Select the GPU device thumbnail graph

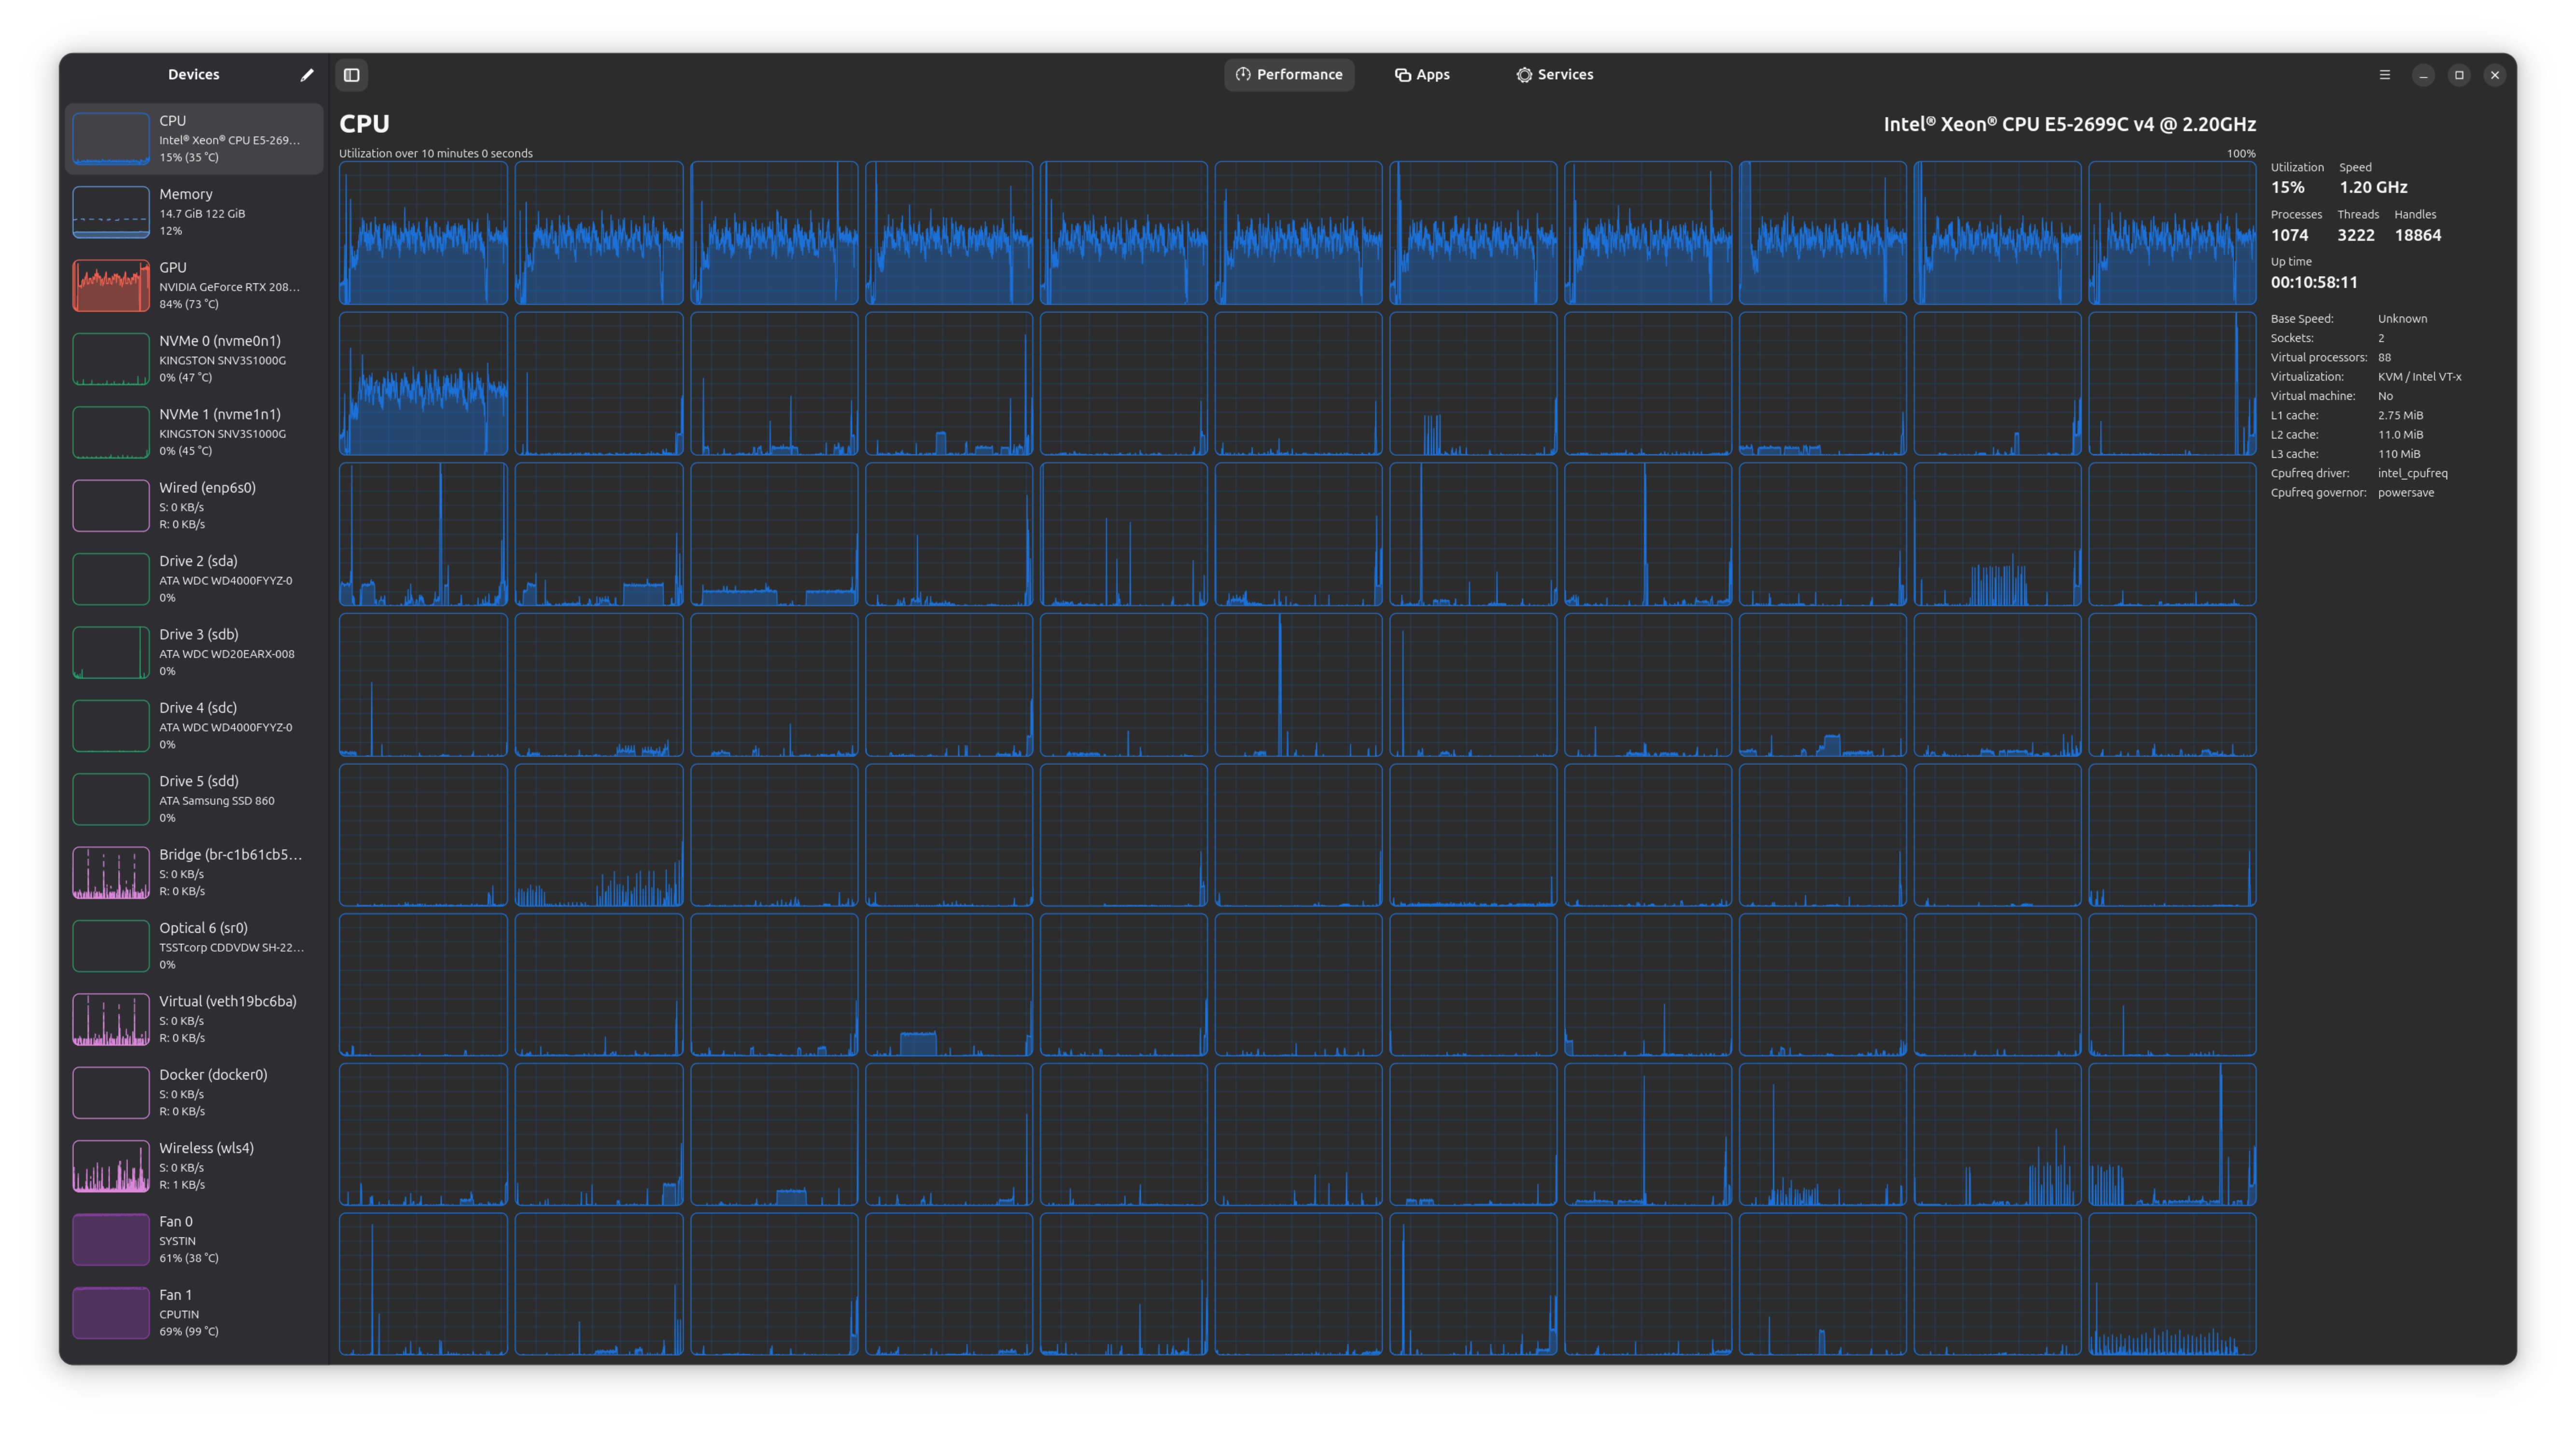tap(111, 286)
